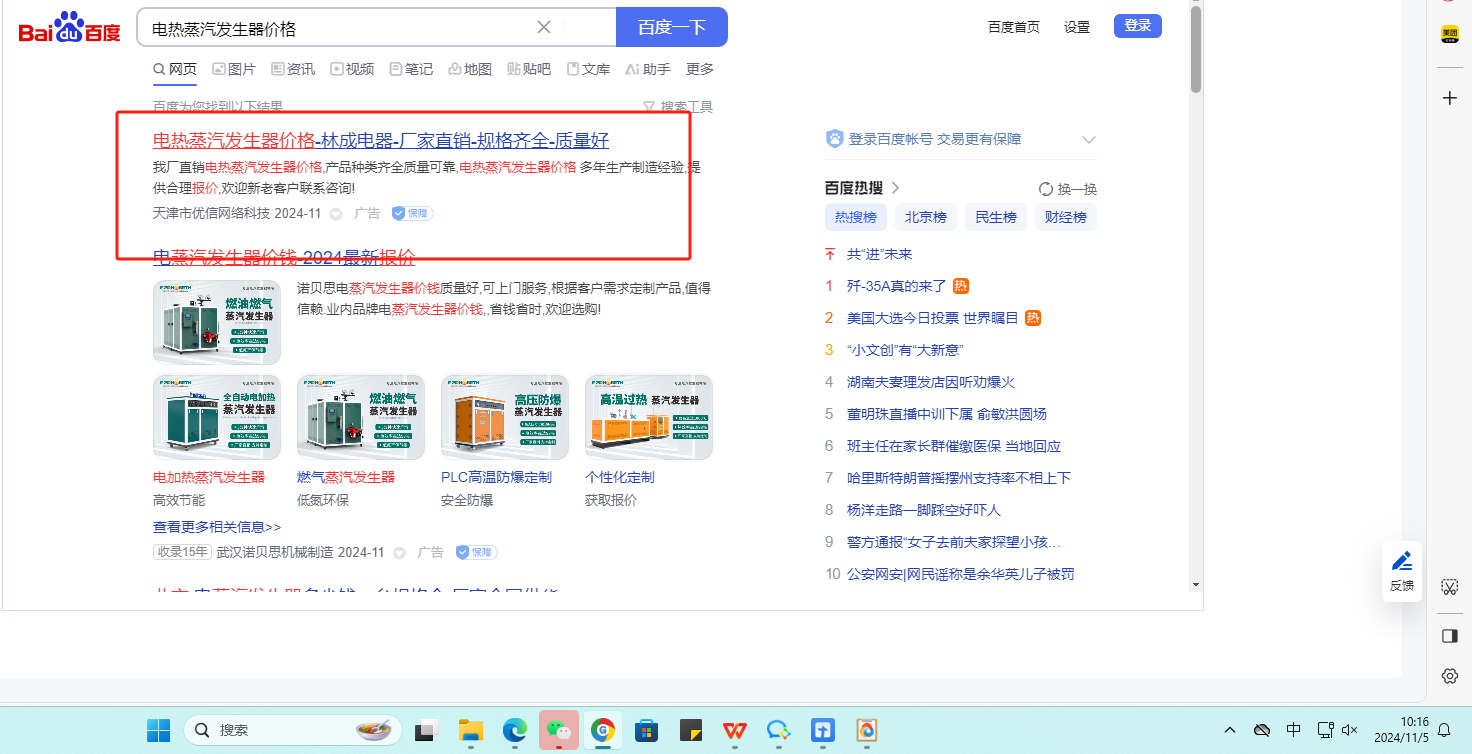Click the page vertical scrollbar thumb
Viewport: 1472px width, 754px height.
coord(1196,50)
